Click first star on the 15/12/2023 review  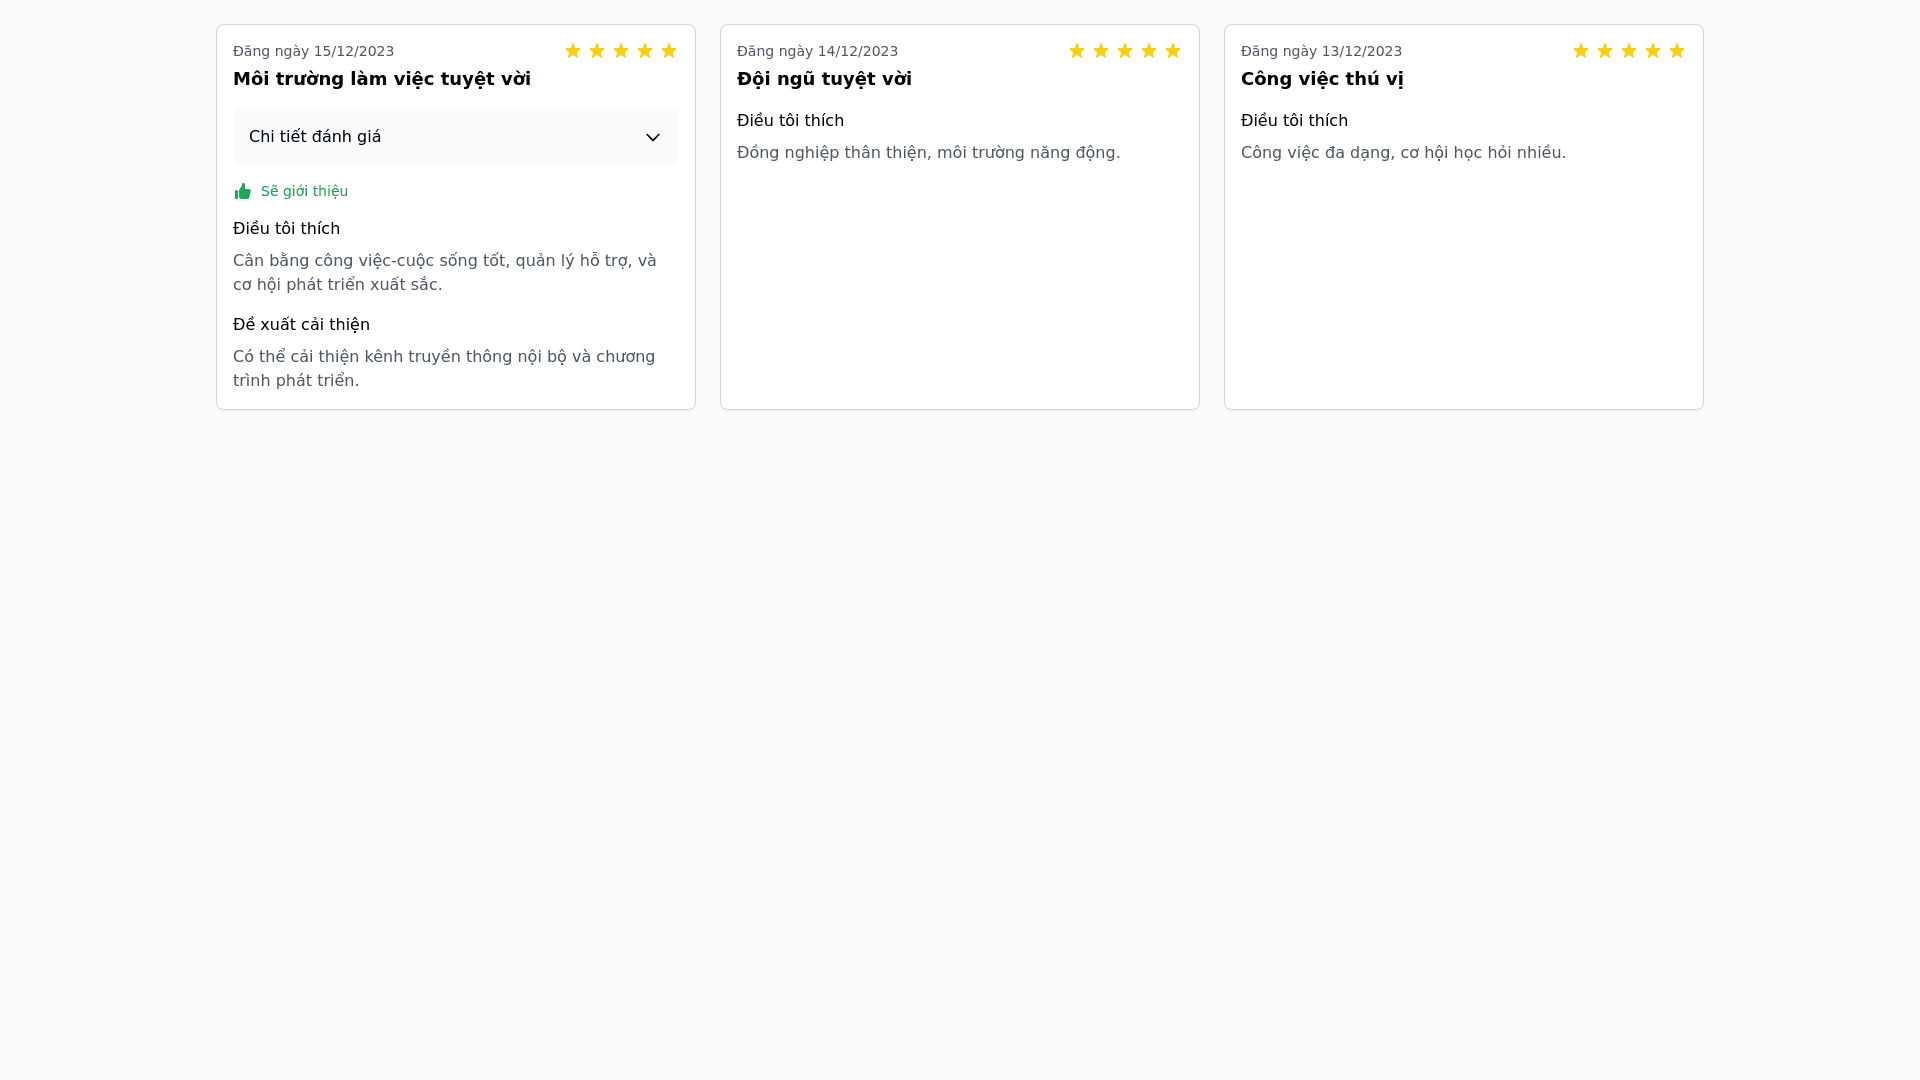tap(573, 51)
